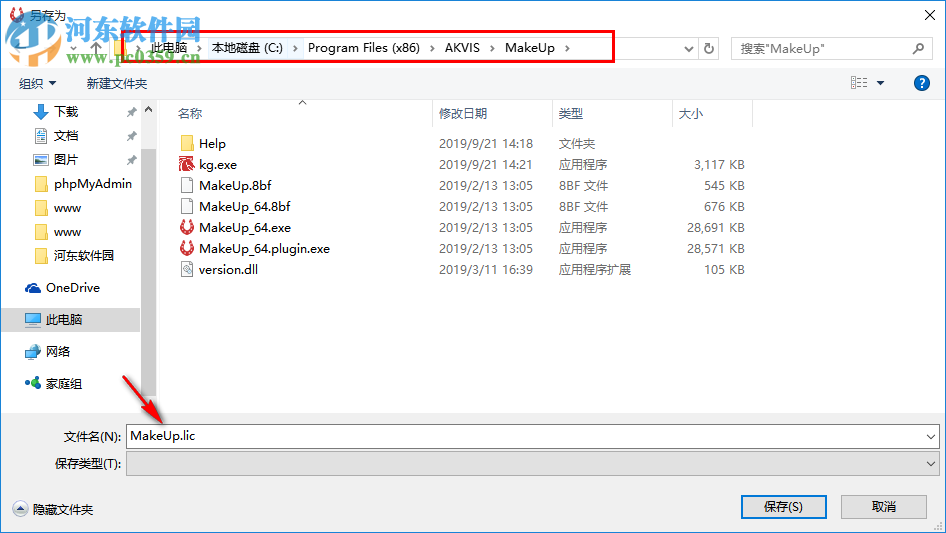Click the Help folder icon

(187, 143)
